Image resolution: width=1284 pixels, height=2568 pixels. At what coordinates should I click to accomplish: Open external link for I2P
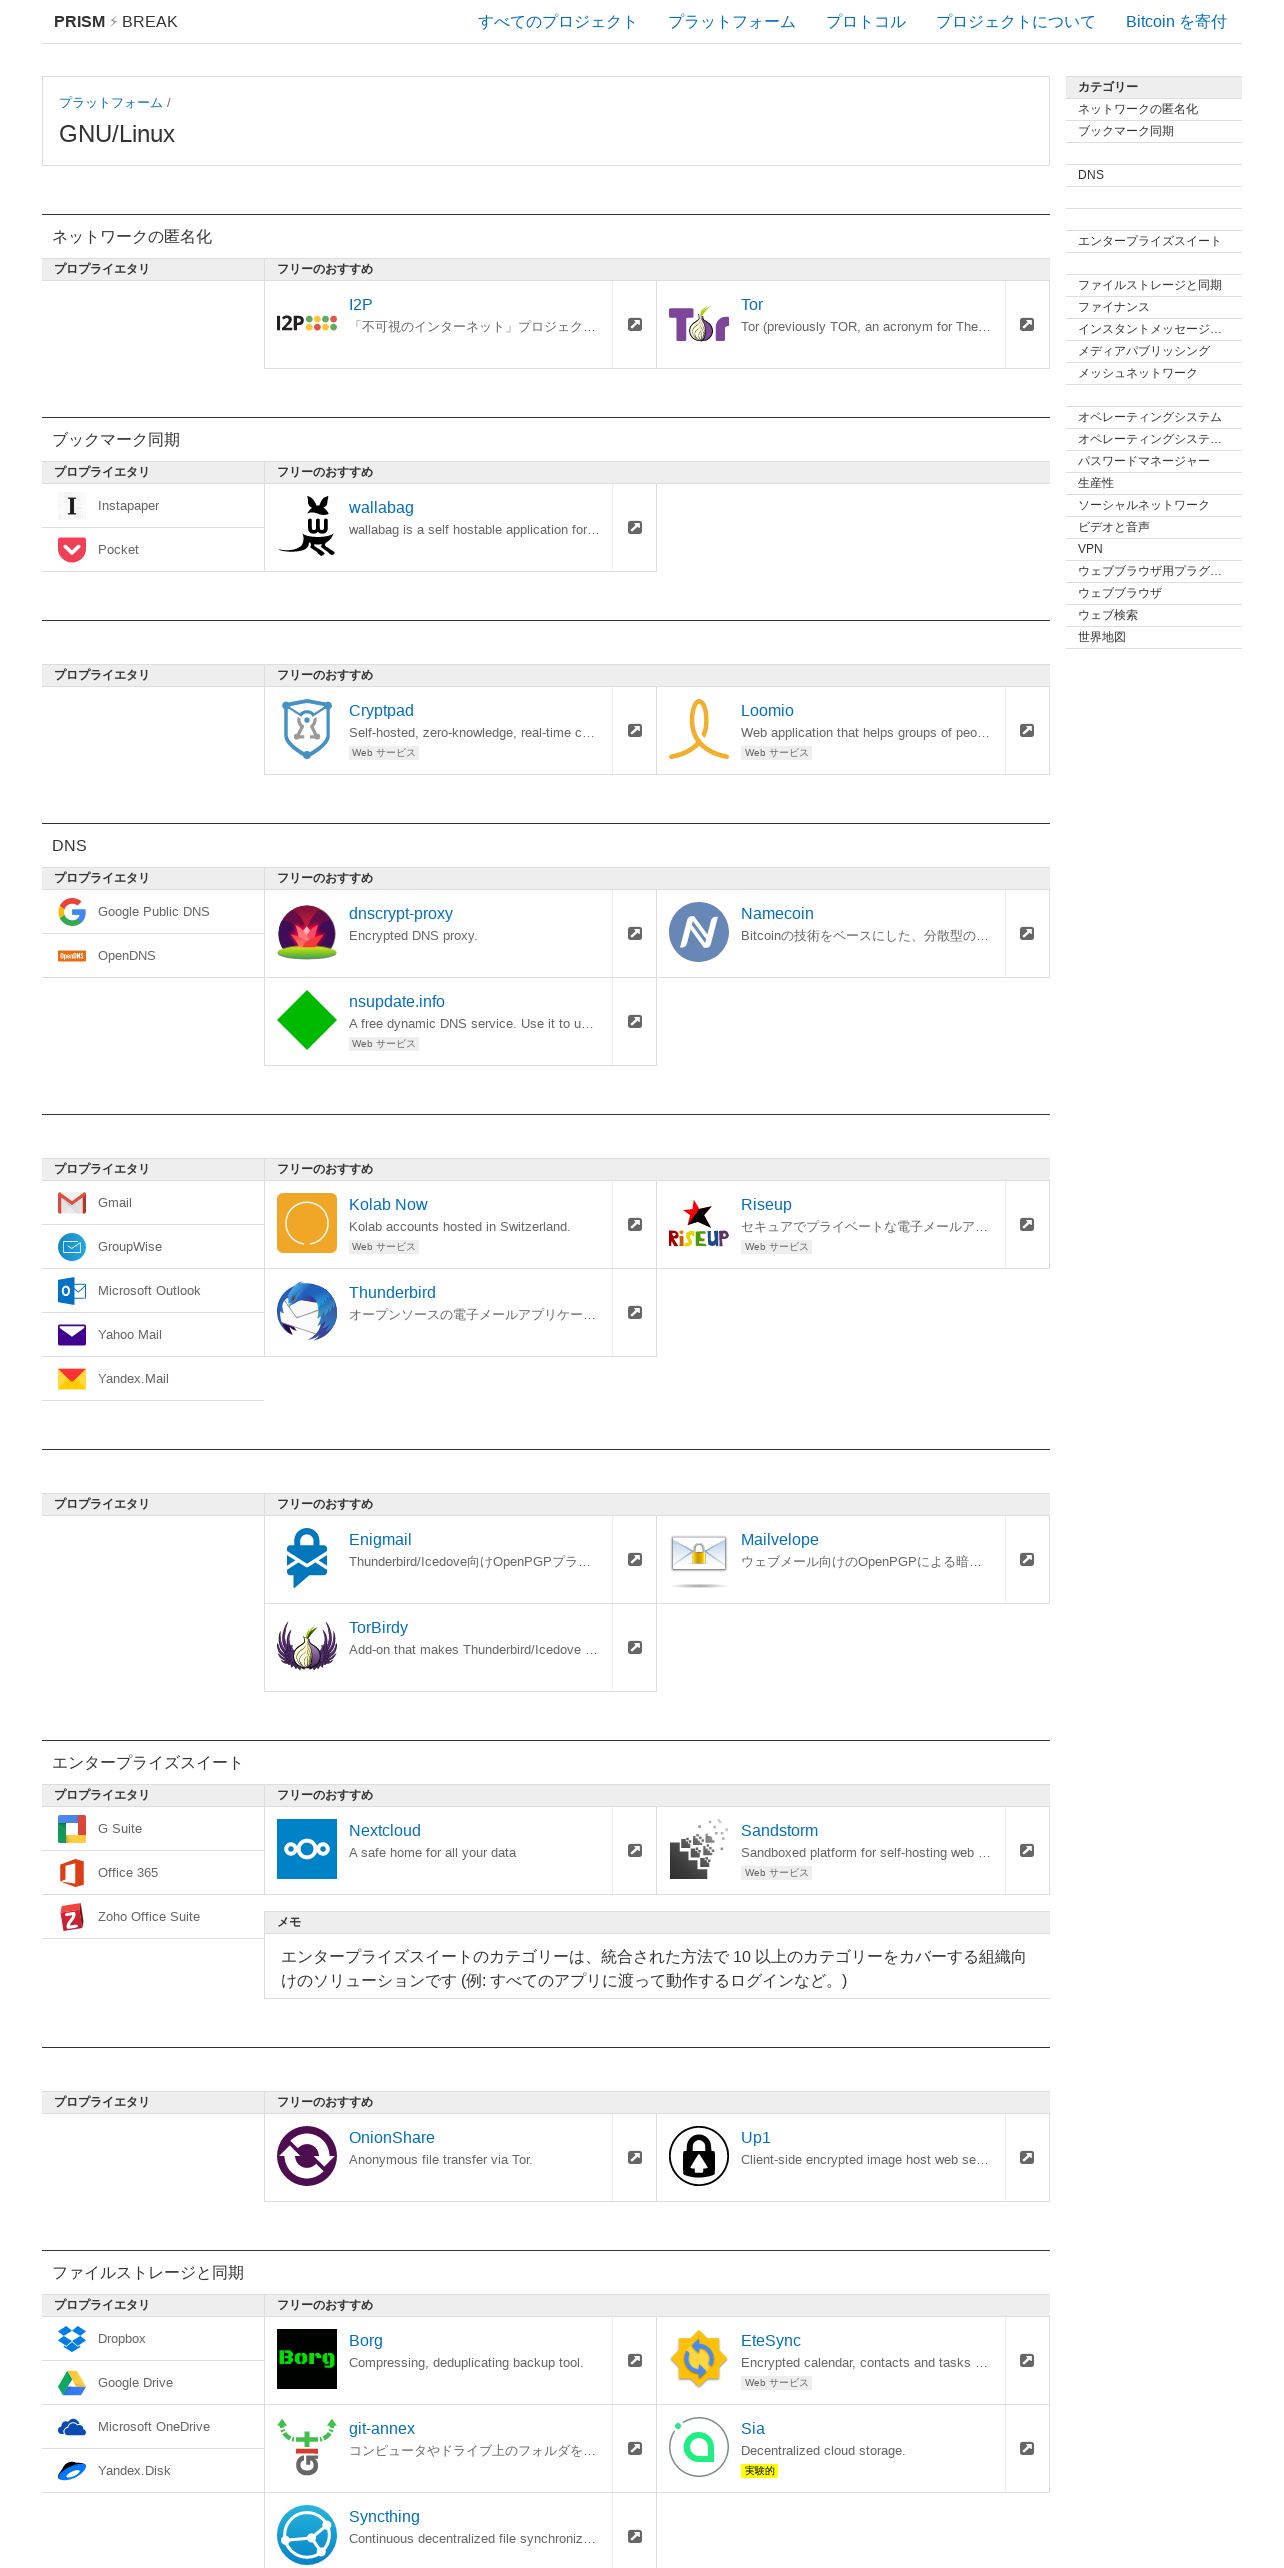coord(634,324)
